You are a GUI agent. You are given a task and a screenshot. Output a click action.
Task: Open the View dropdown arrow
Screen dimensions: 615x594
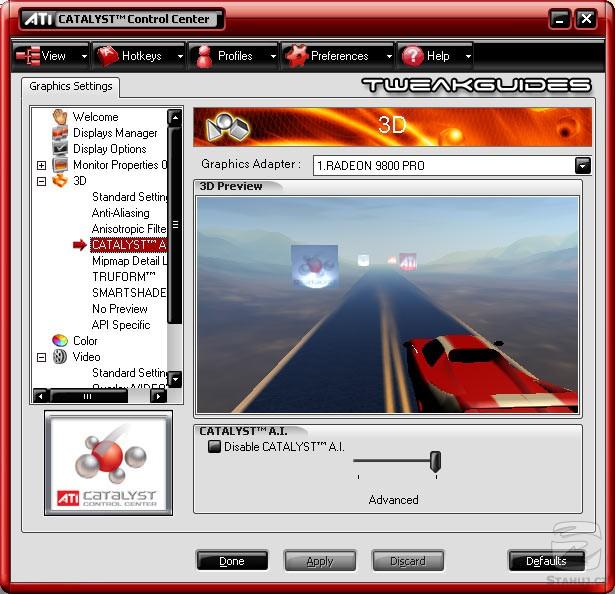coord(84,56)
